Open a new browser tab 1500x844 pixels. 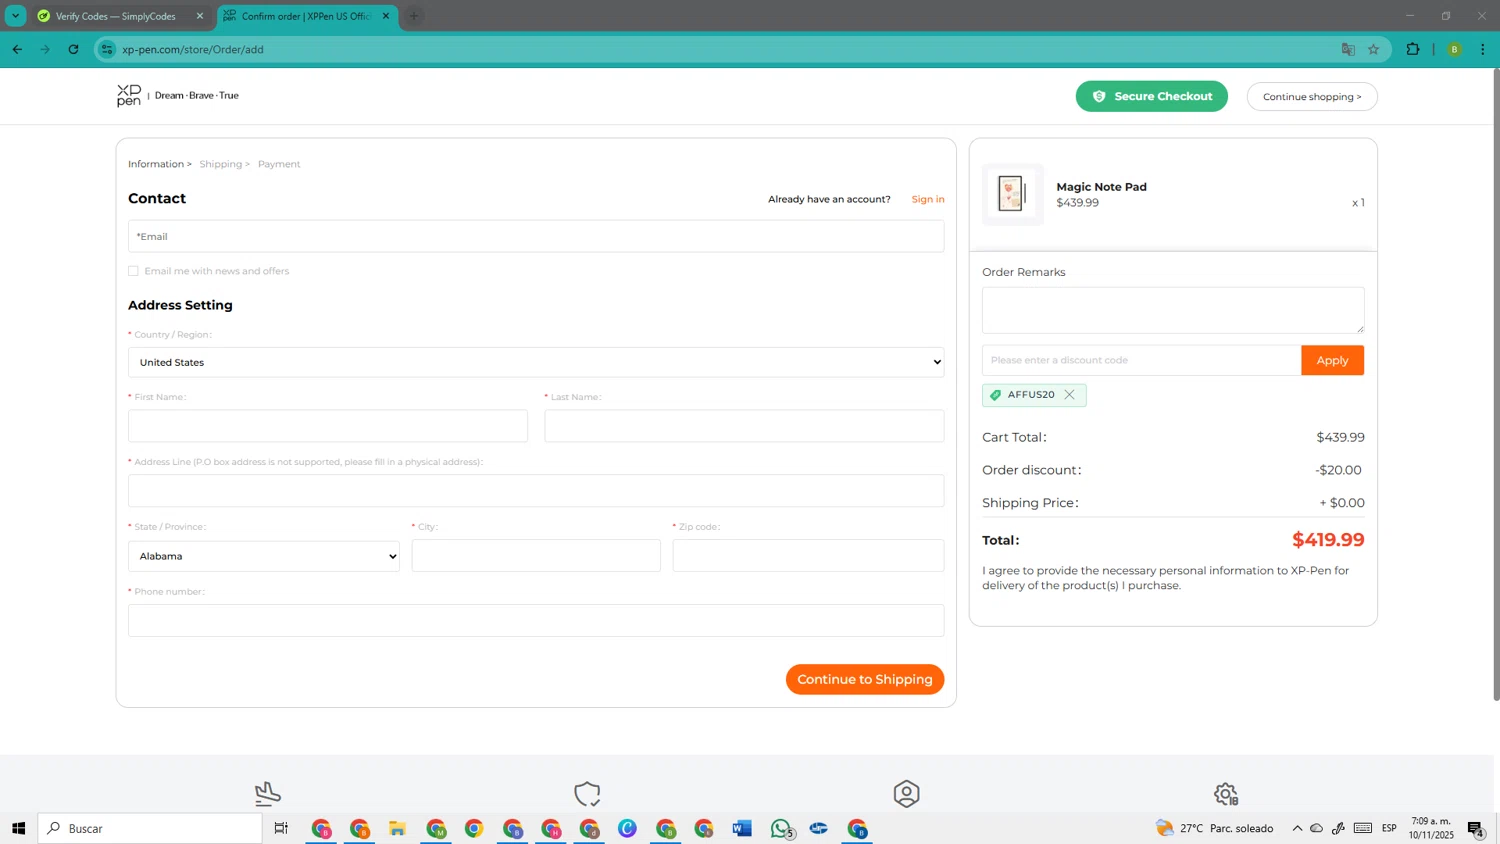coord(414,16)
